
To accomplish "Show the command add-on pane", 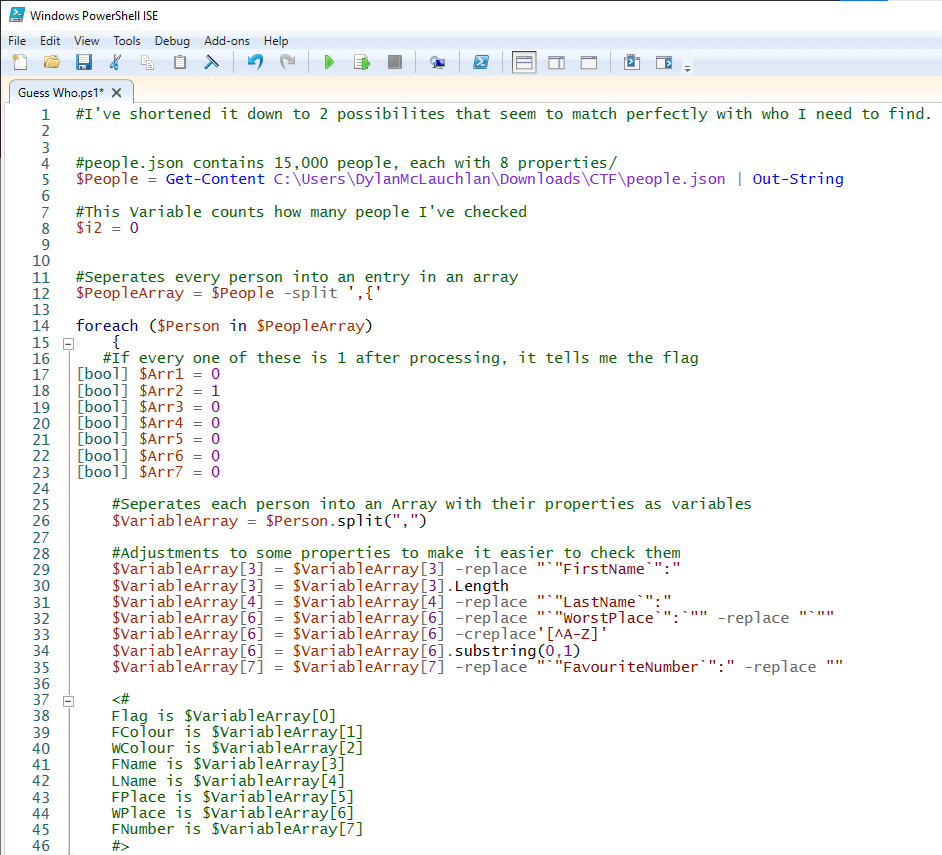I will pyautogui.click(x=664, y=62).
